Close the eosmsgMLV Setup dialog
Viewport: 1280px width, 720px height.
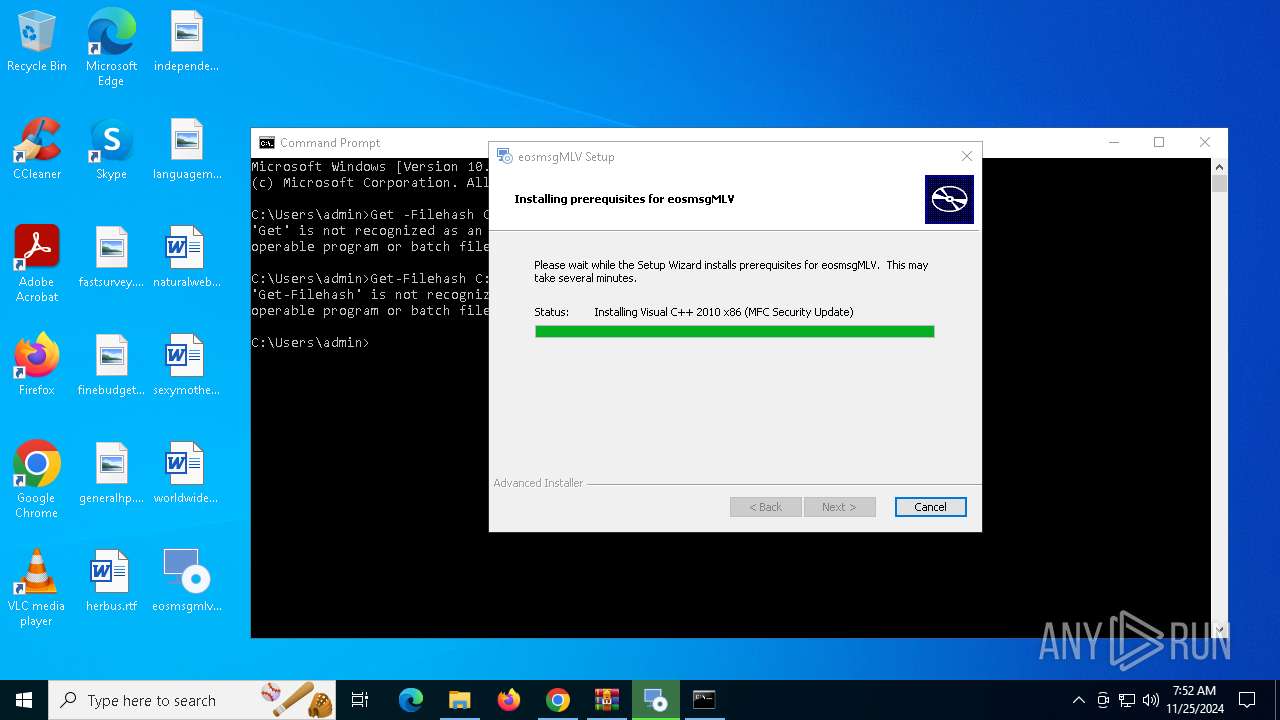tap(966, 156)
